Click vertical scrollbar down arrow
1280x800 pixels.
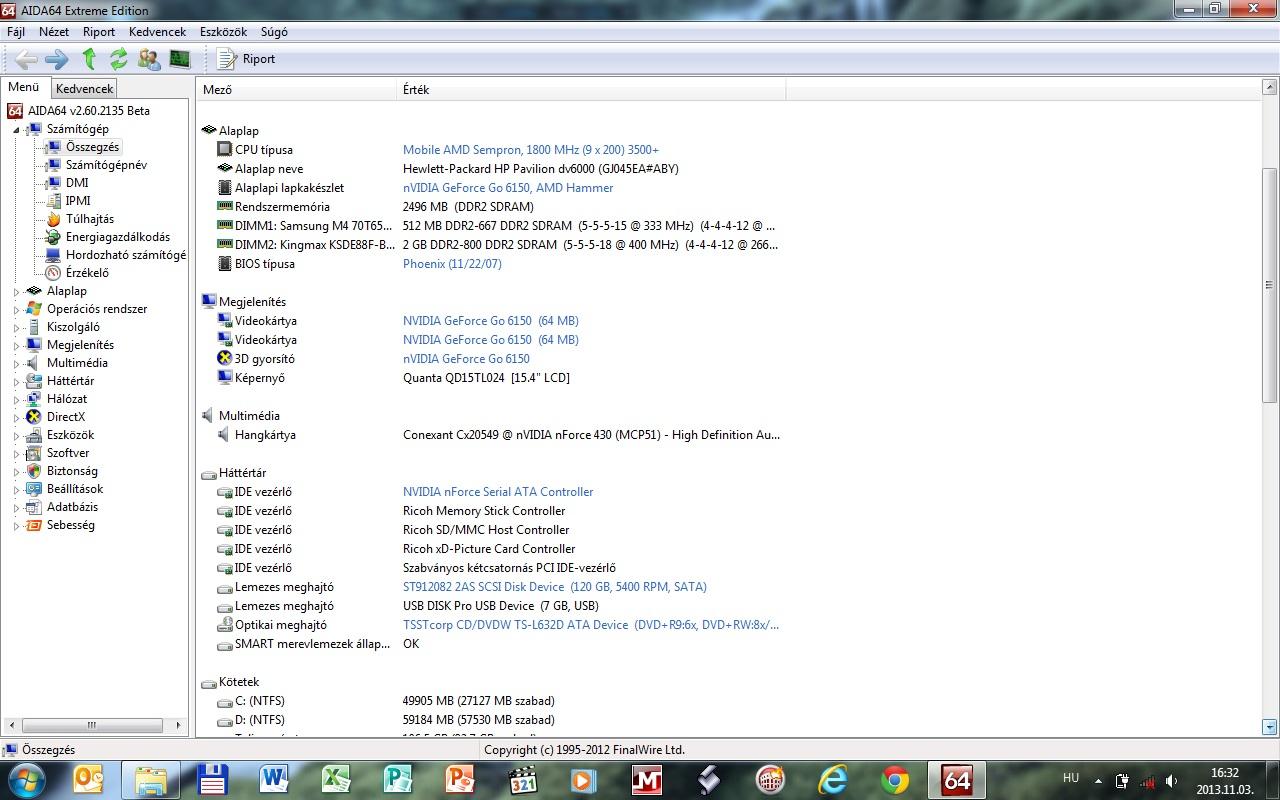pyautogui.click(x=1270, y=727)
